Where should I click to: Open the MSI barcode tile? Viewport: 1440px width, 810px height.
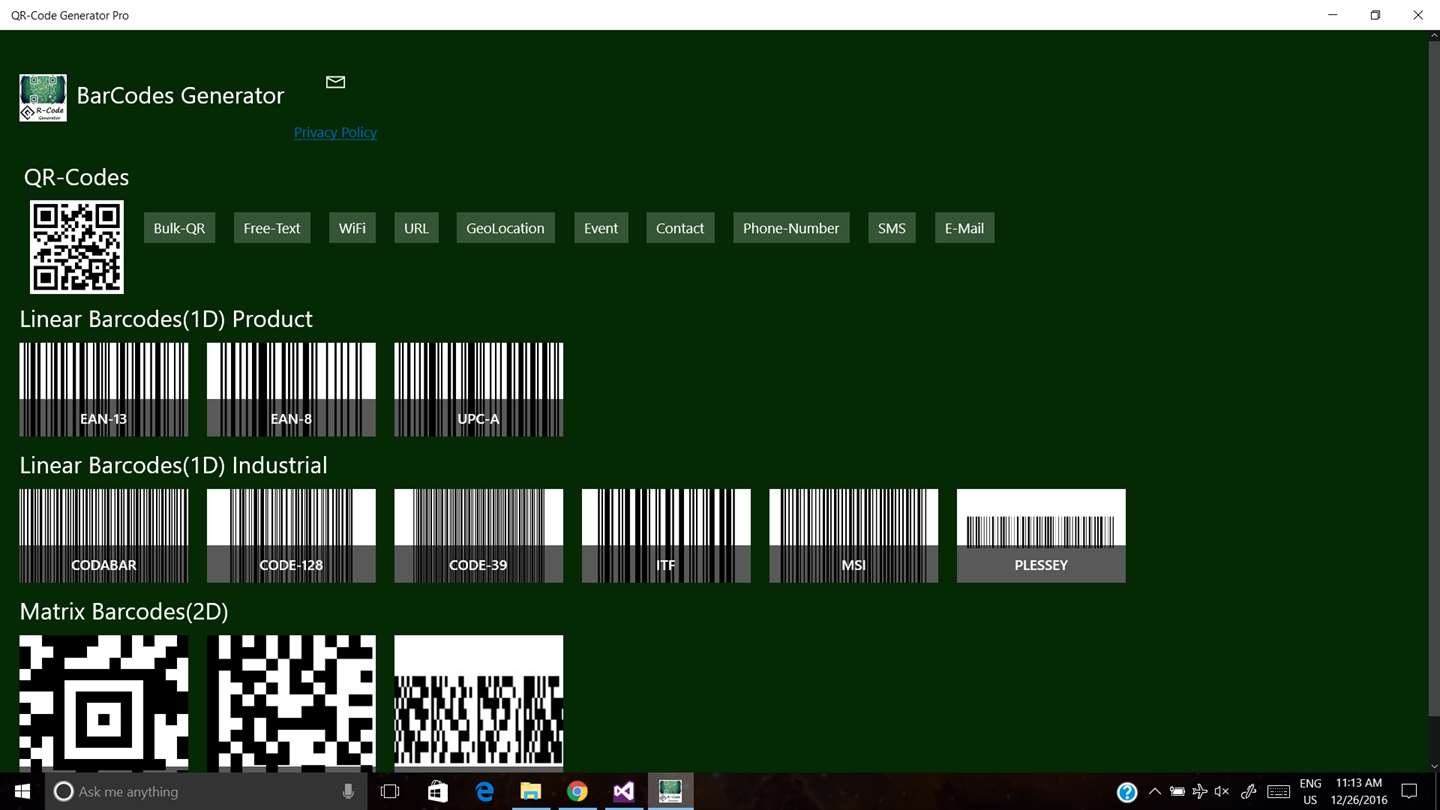tap(854, 535)
